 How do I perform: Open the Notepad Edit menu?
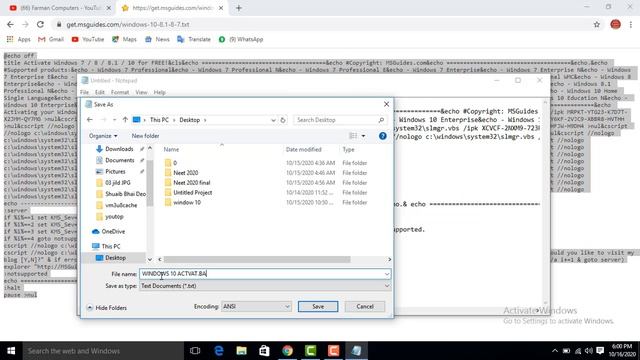pyautogui.click(x=100, y=92)
